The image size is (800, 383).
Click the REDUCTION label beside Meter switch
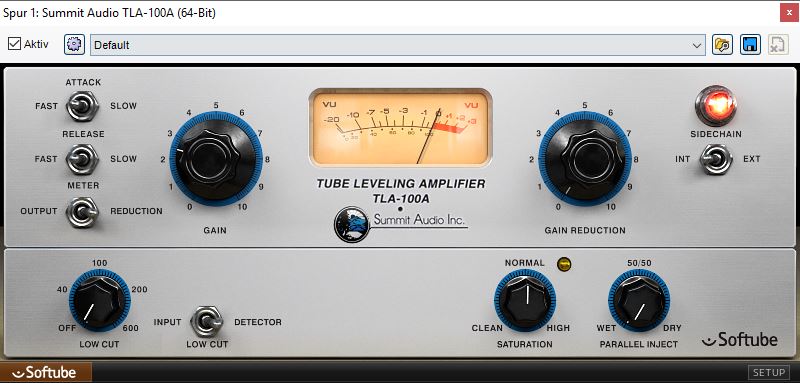pos(136,211)
